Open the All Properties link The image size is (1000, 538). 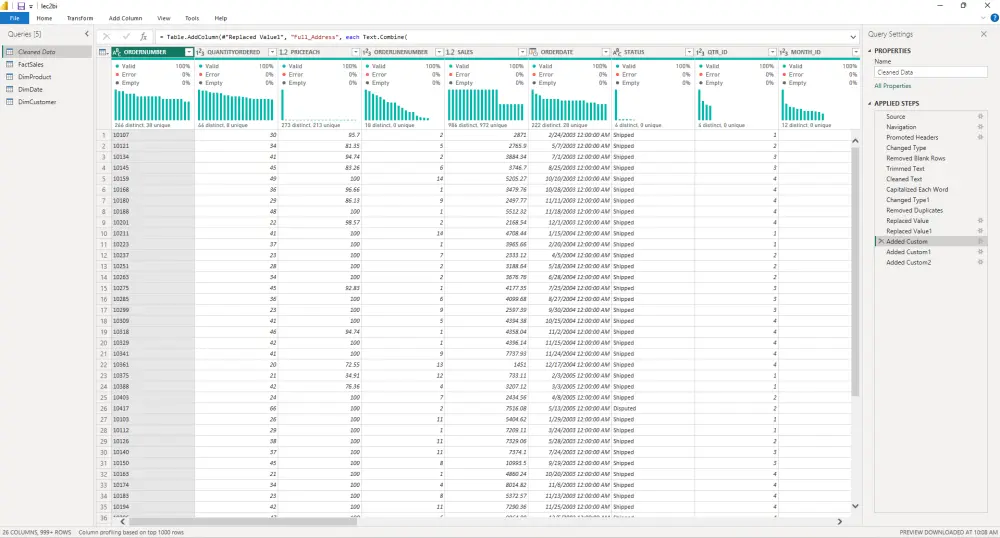893,86
